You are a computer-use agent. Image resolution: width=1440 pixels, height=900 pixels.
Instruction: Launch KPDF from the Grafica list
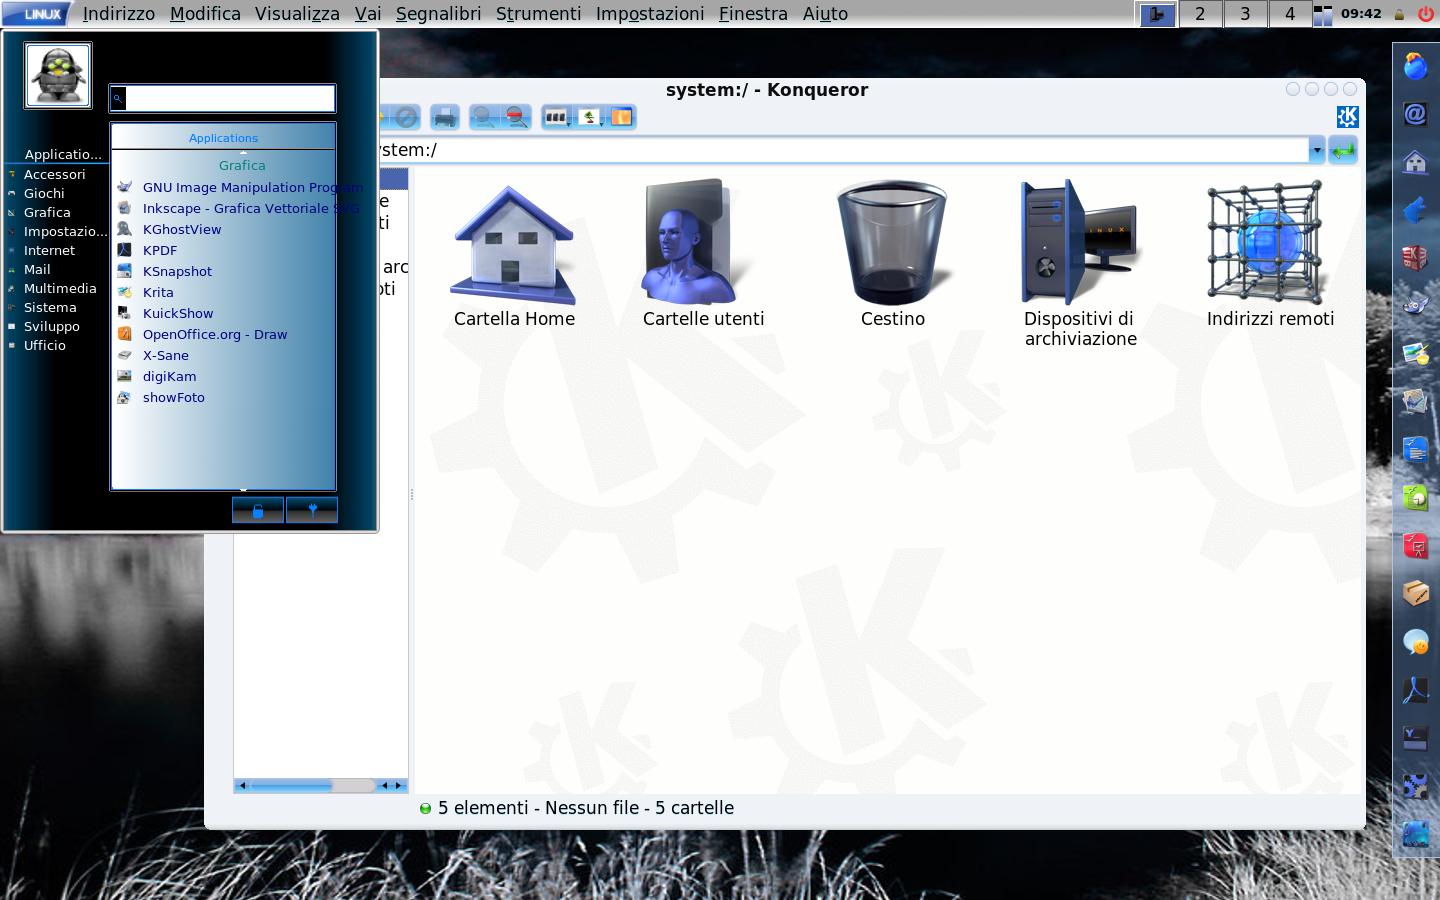click(x=147, y=250)
